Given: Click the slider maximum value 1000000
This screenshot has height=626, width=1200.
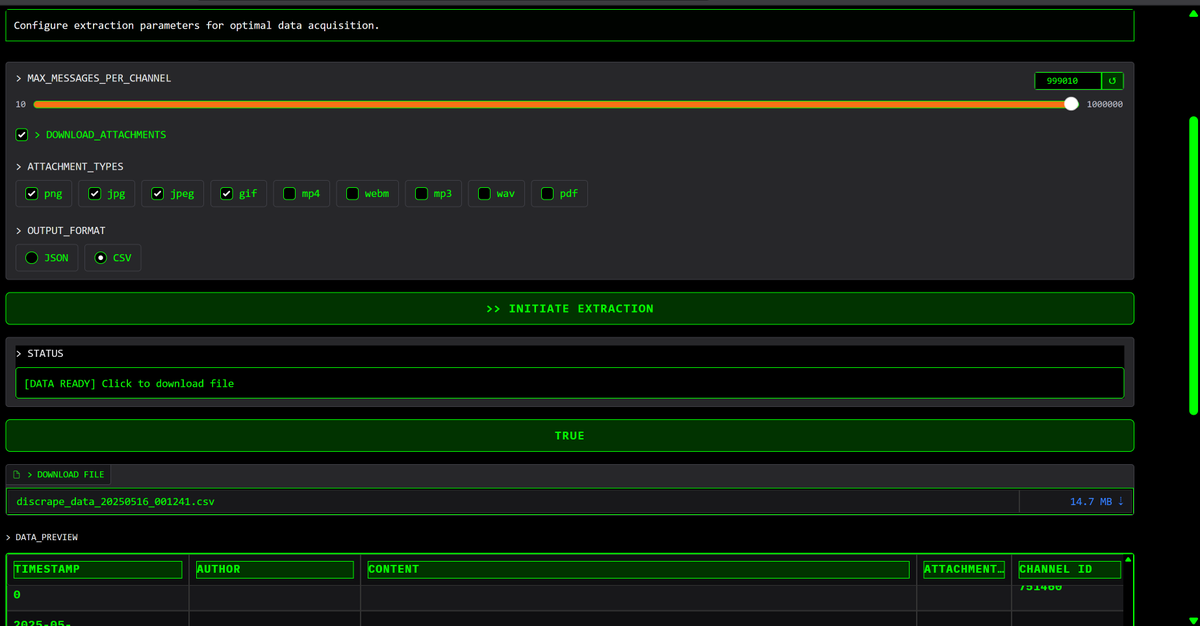Looking at the screenshot, I should click(1105, 104).
